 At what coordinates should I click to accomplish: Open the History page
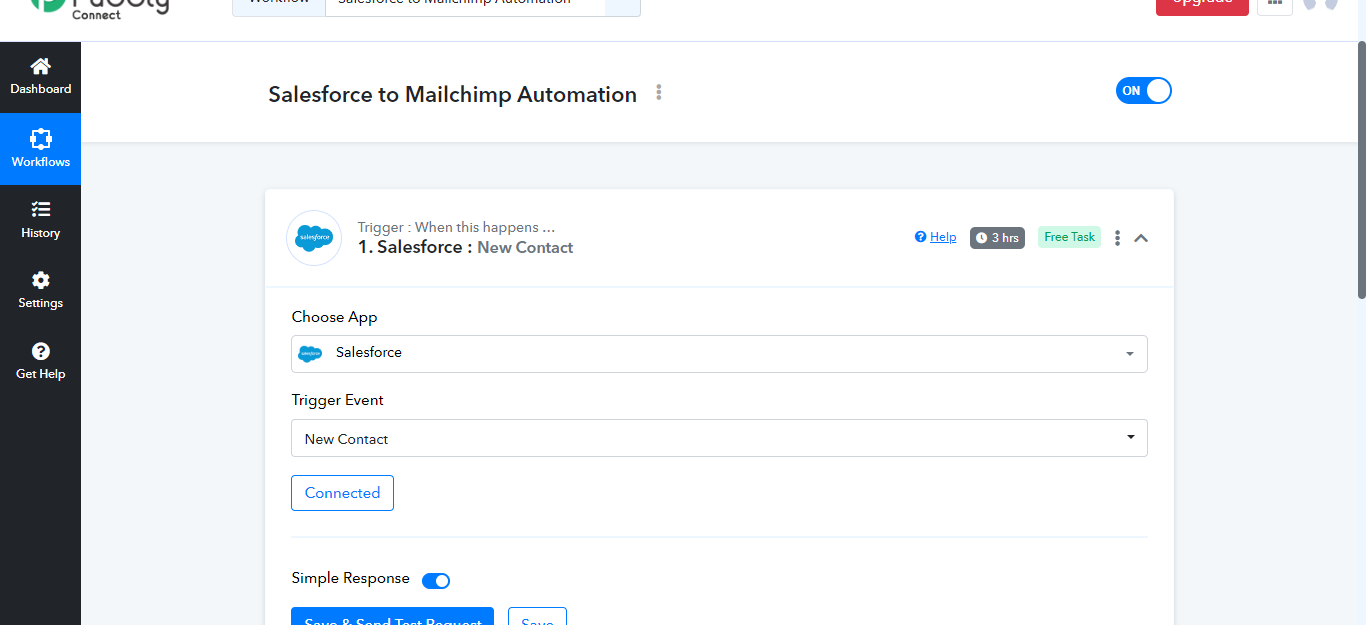point(40,220)
